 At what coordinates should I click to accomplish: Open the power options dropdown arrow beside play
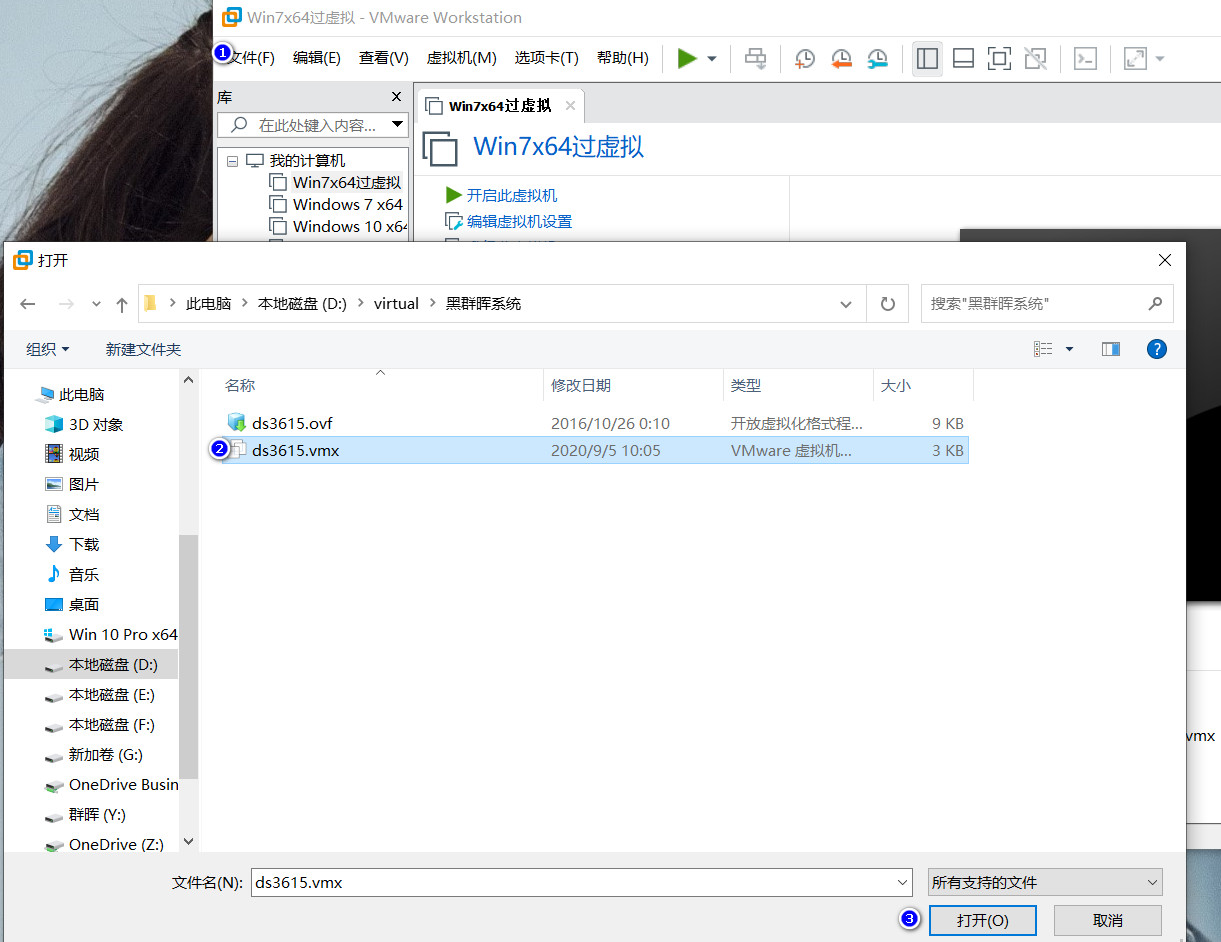click(x=712, y=59)
